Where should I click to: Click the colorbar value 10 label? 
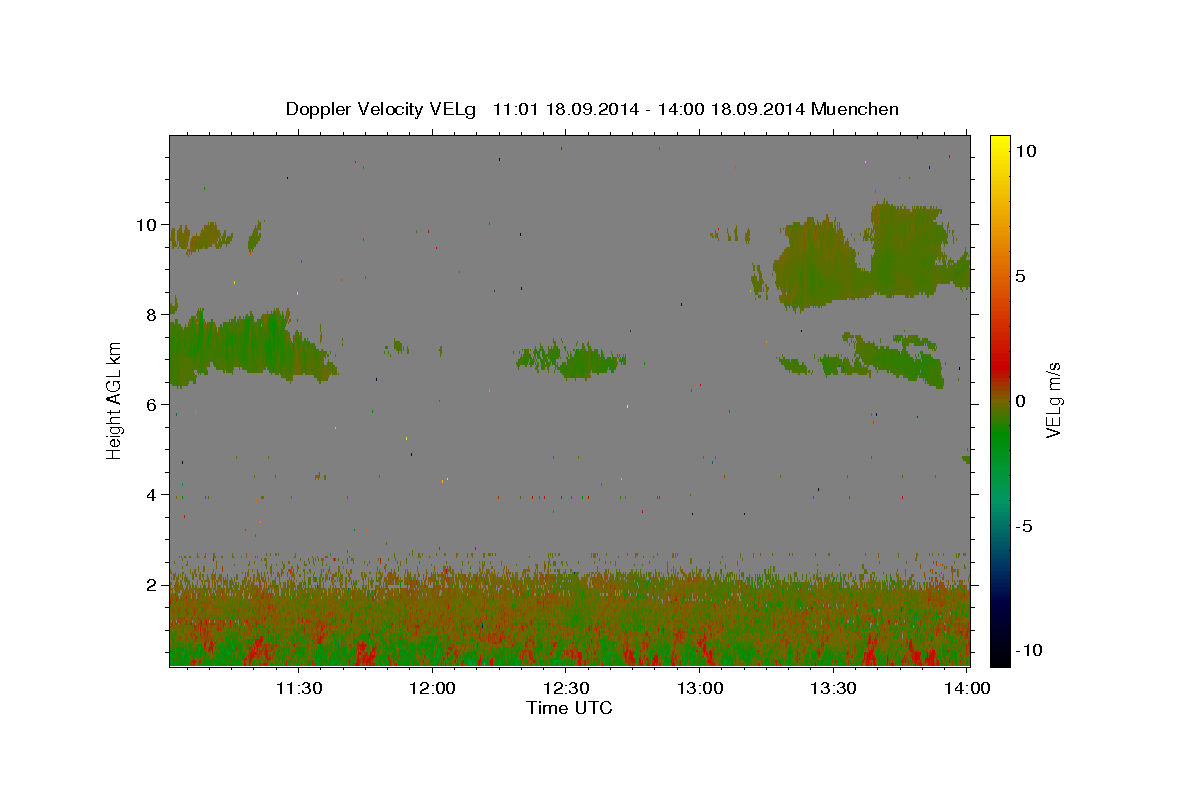(1025, 151)
